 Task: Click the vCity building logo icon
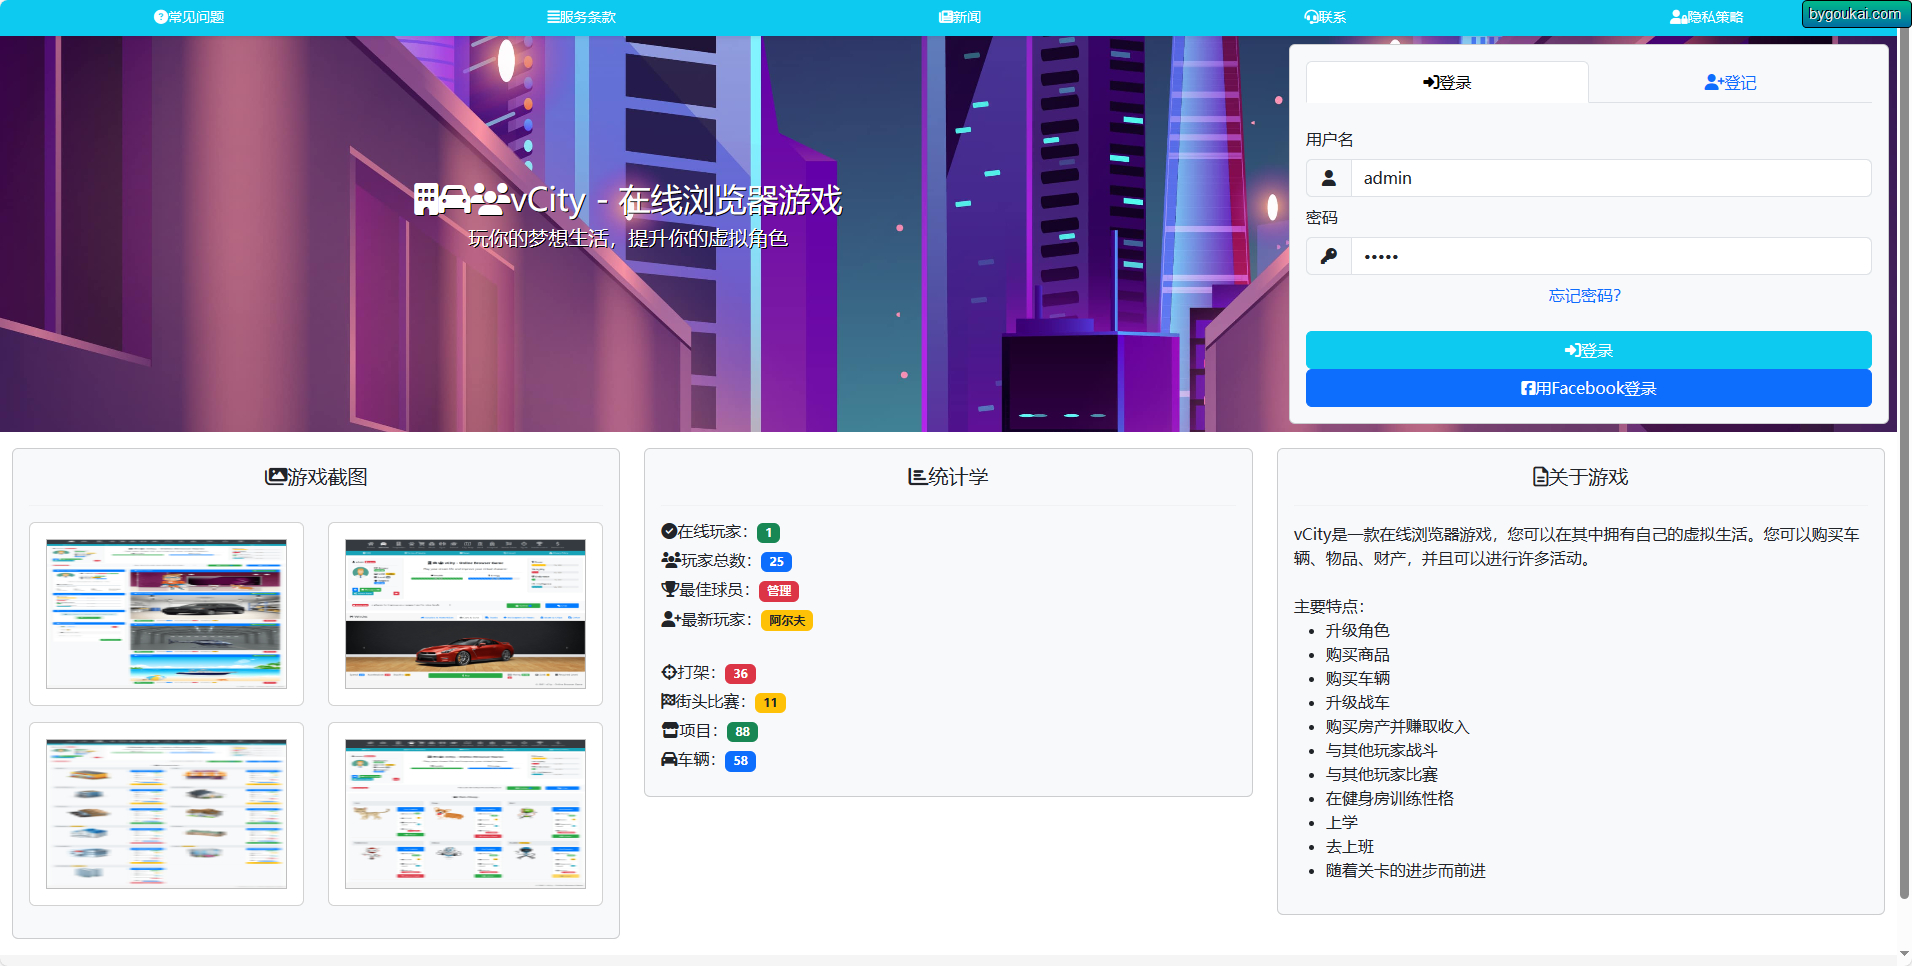427,200
